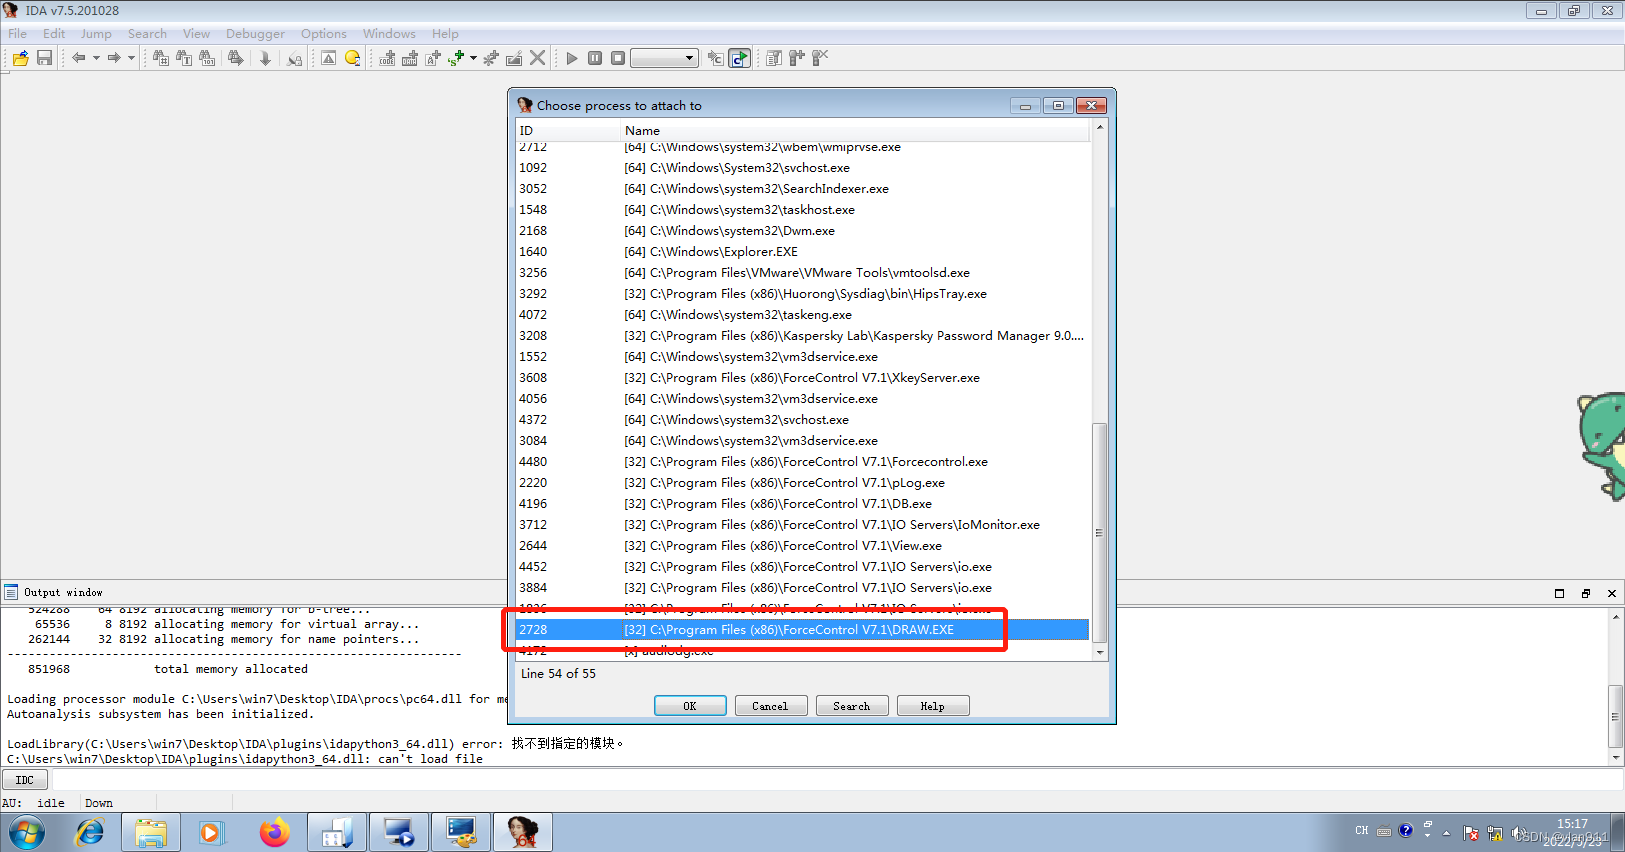Image resolution: width=1625 pixels, height=852 pixels.
Task: Select the HipsTray.exe process row
Action: pos(802,294)
